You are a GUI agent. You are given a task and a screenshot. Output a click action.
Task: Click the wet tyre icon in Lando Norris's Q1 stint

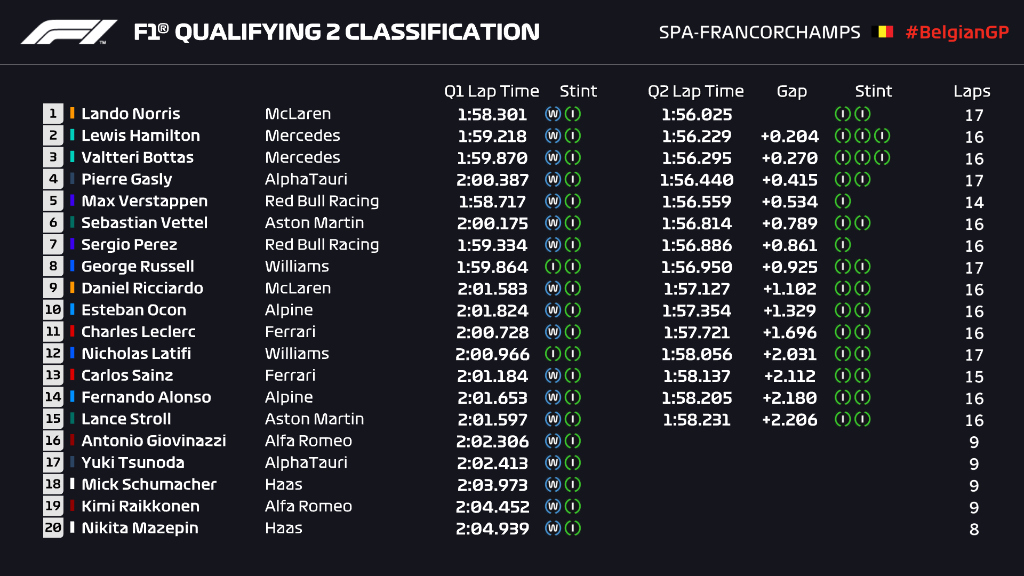coord(552,114)
